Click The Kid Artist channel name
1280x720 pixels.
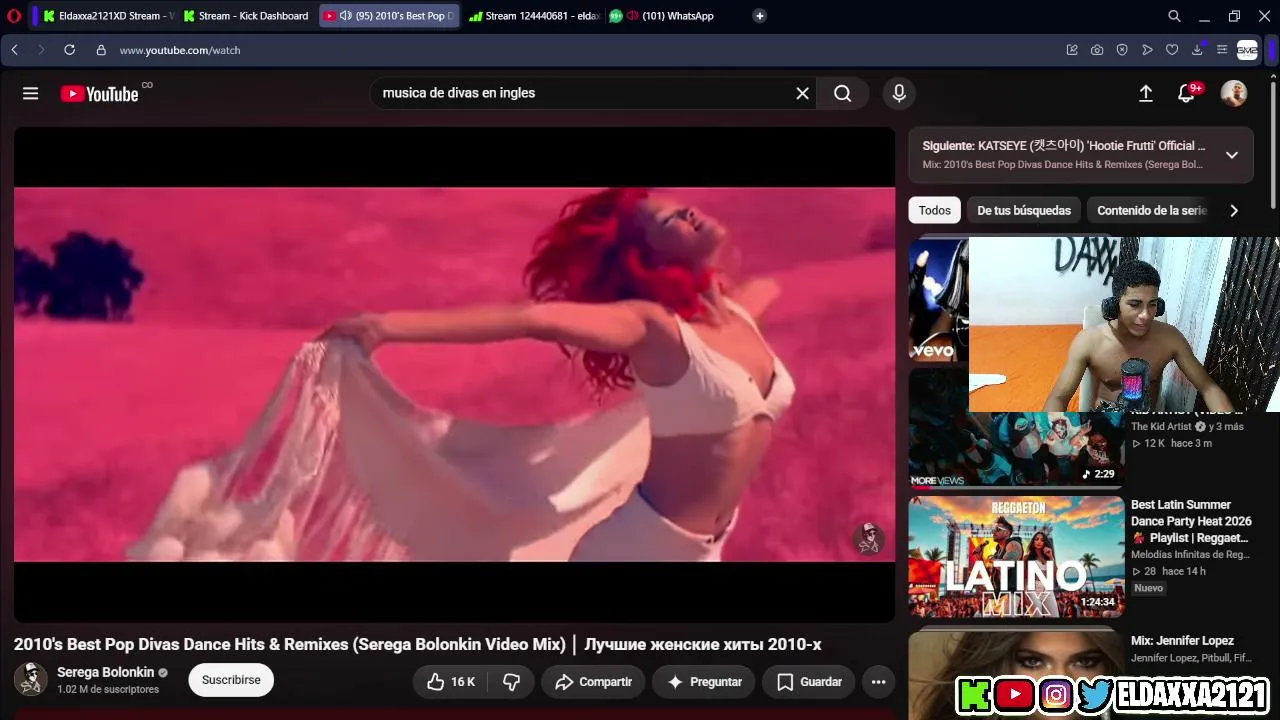1161,426
